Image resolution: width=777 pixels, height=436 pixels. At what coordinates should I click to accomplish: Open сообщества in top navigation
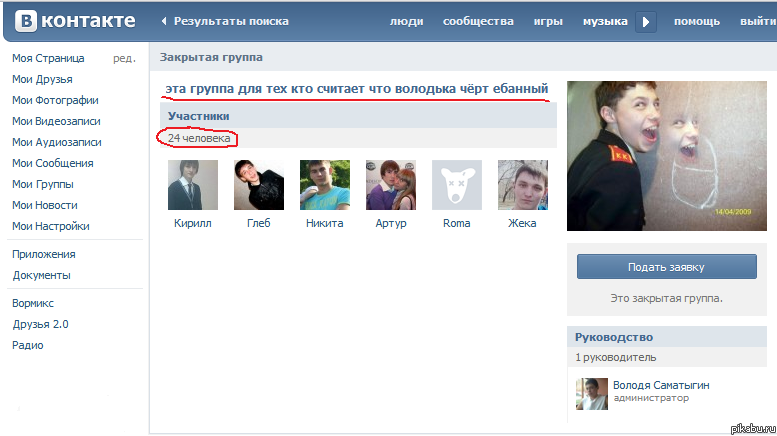(478, 21)
